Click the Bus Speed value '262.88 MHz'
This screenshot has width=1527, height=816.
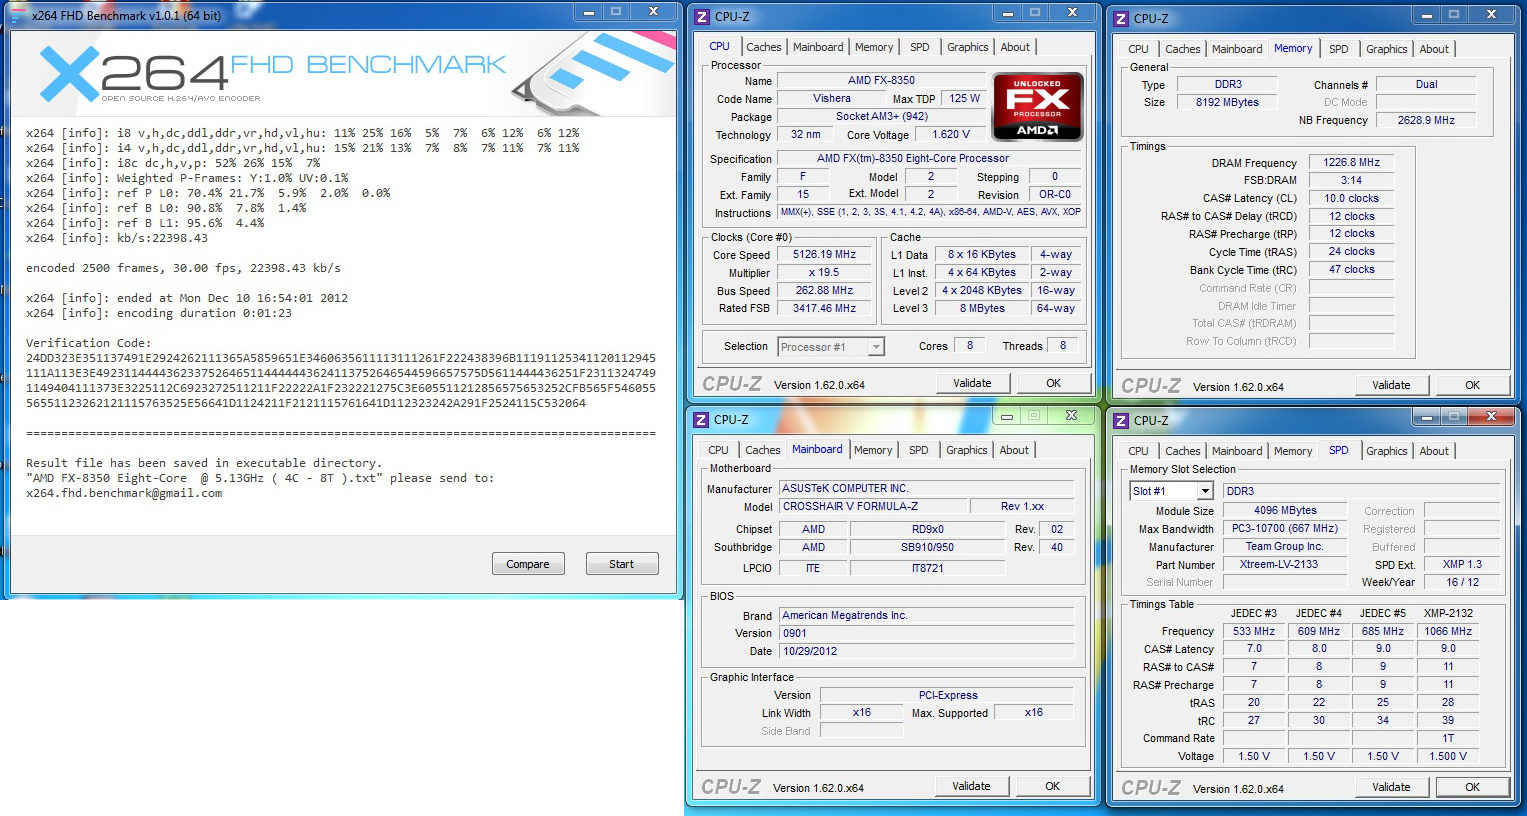(x=825, y=290)
